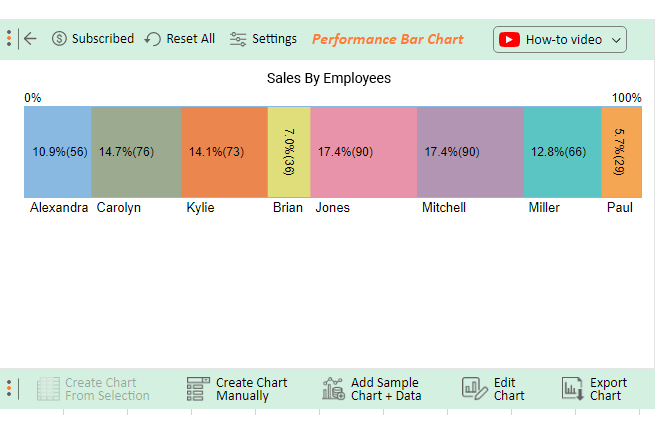Click Add Sample Chart + Data text
The height and width of the screenshot is (435, 655).
tap(386, 389)
